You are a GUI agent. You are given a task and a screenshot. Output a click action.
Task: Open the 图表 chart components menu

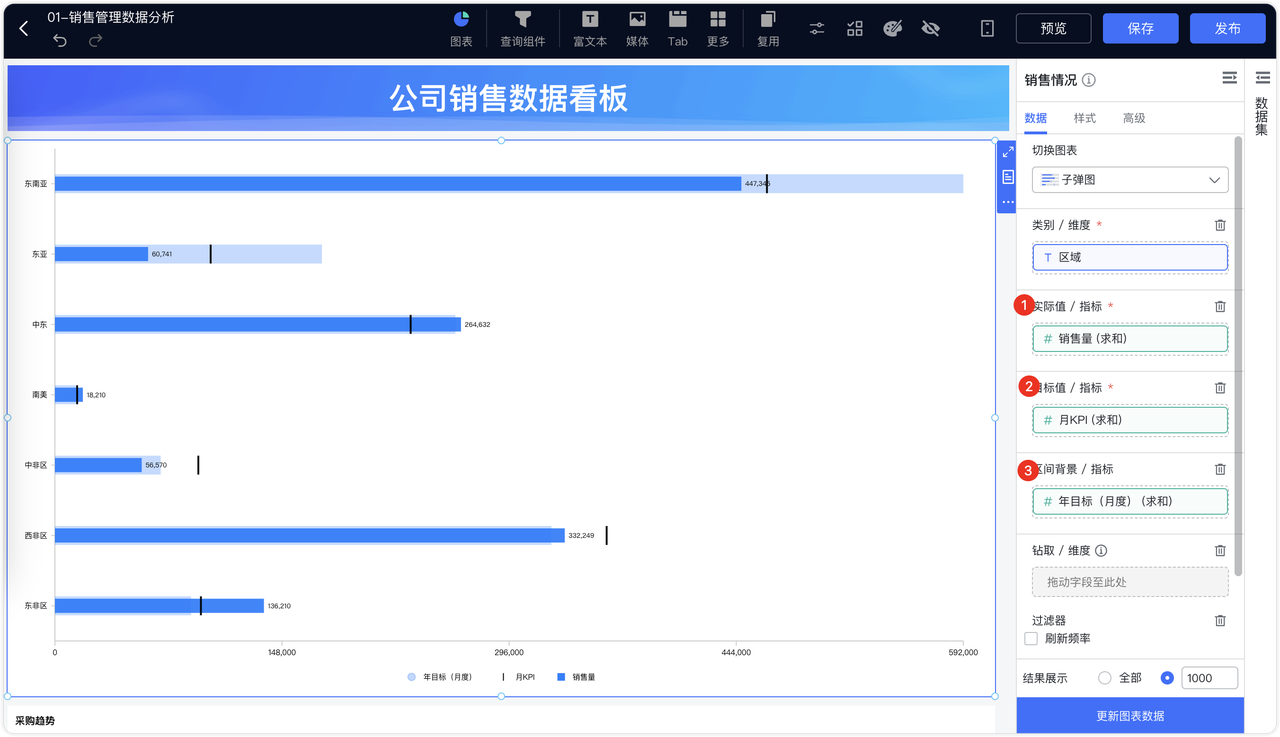(x=461, y=29)
